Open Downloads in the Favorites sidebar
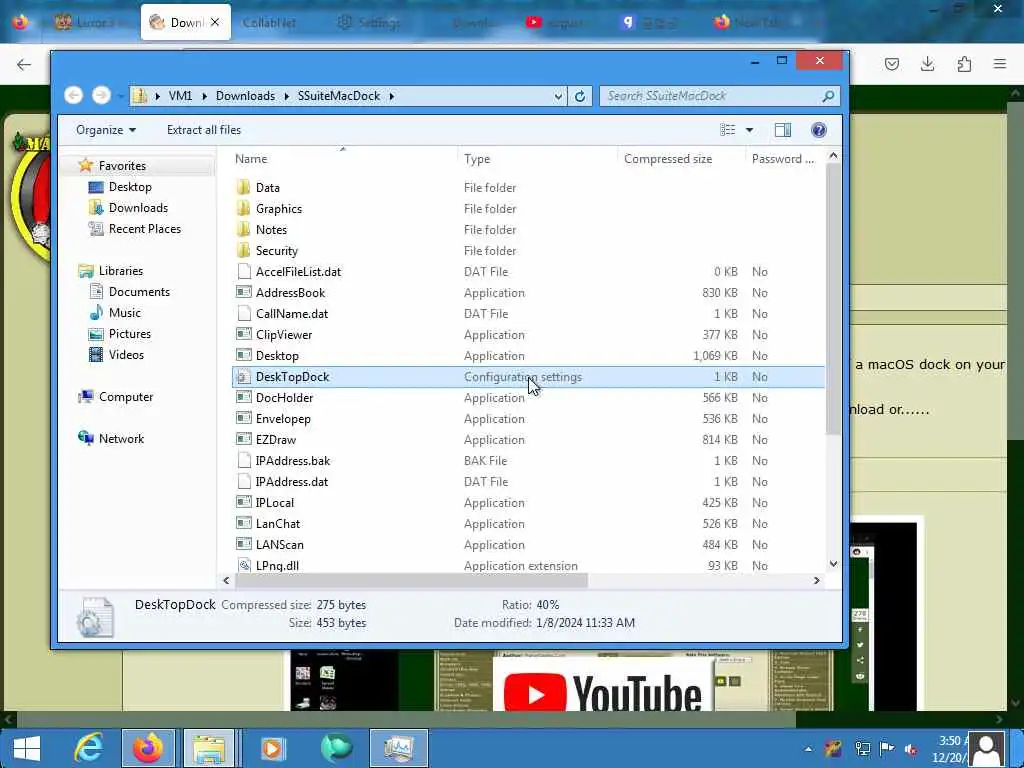Viewport: 1024px width, 768px height. 138,208
